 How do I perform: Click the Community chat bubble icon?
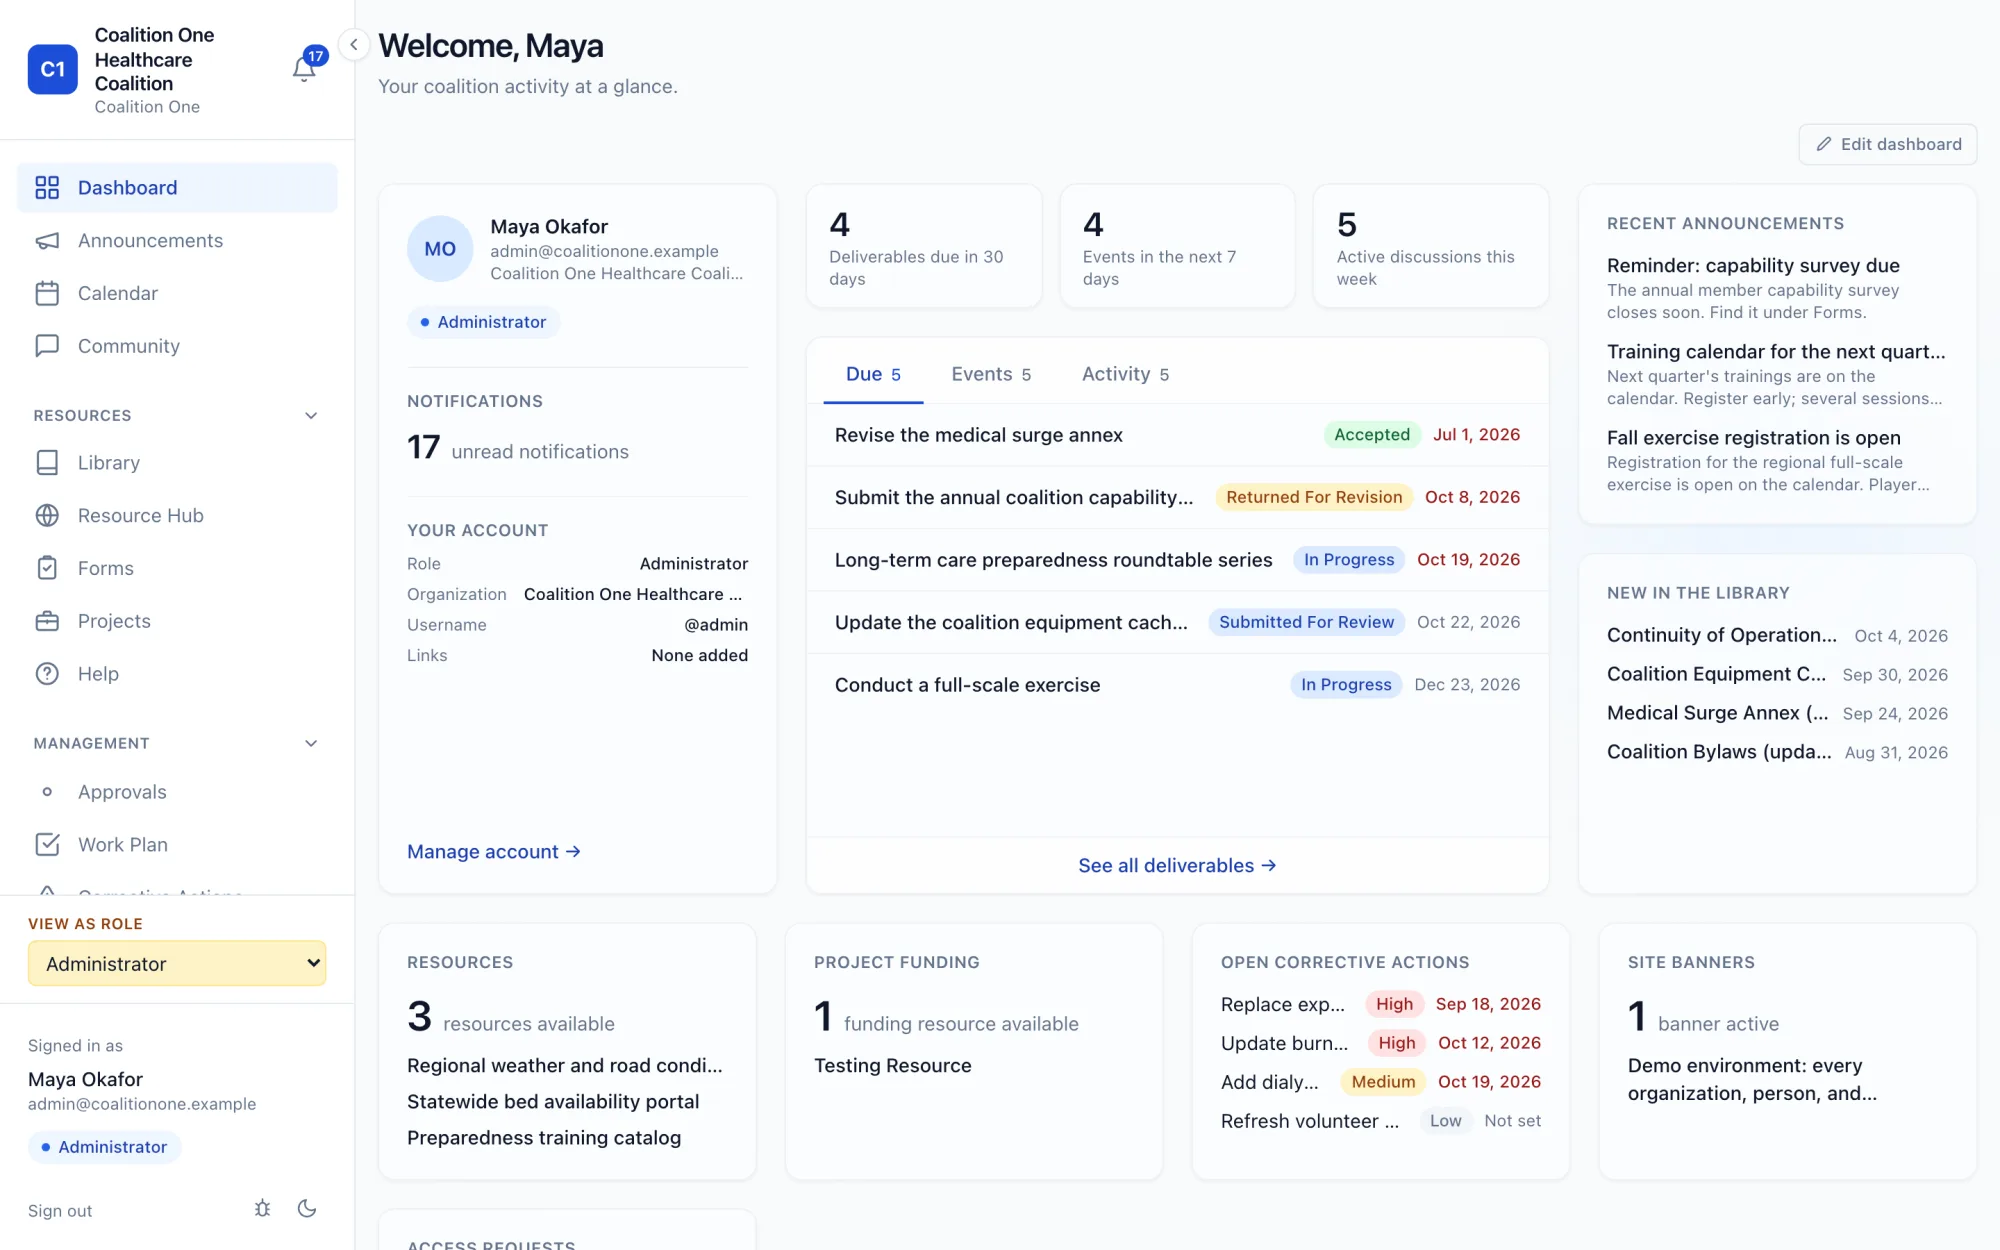tap(47, 346)
